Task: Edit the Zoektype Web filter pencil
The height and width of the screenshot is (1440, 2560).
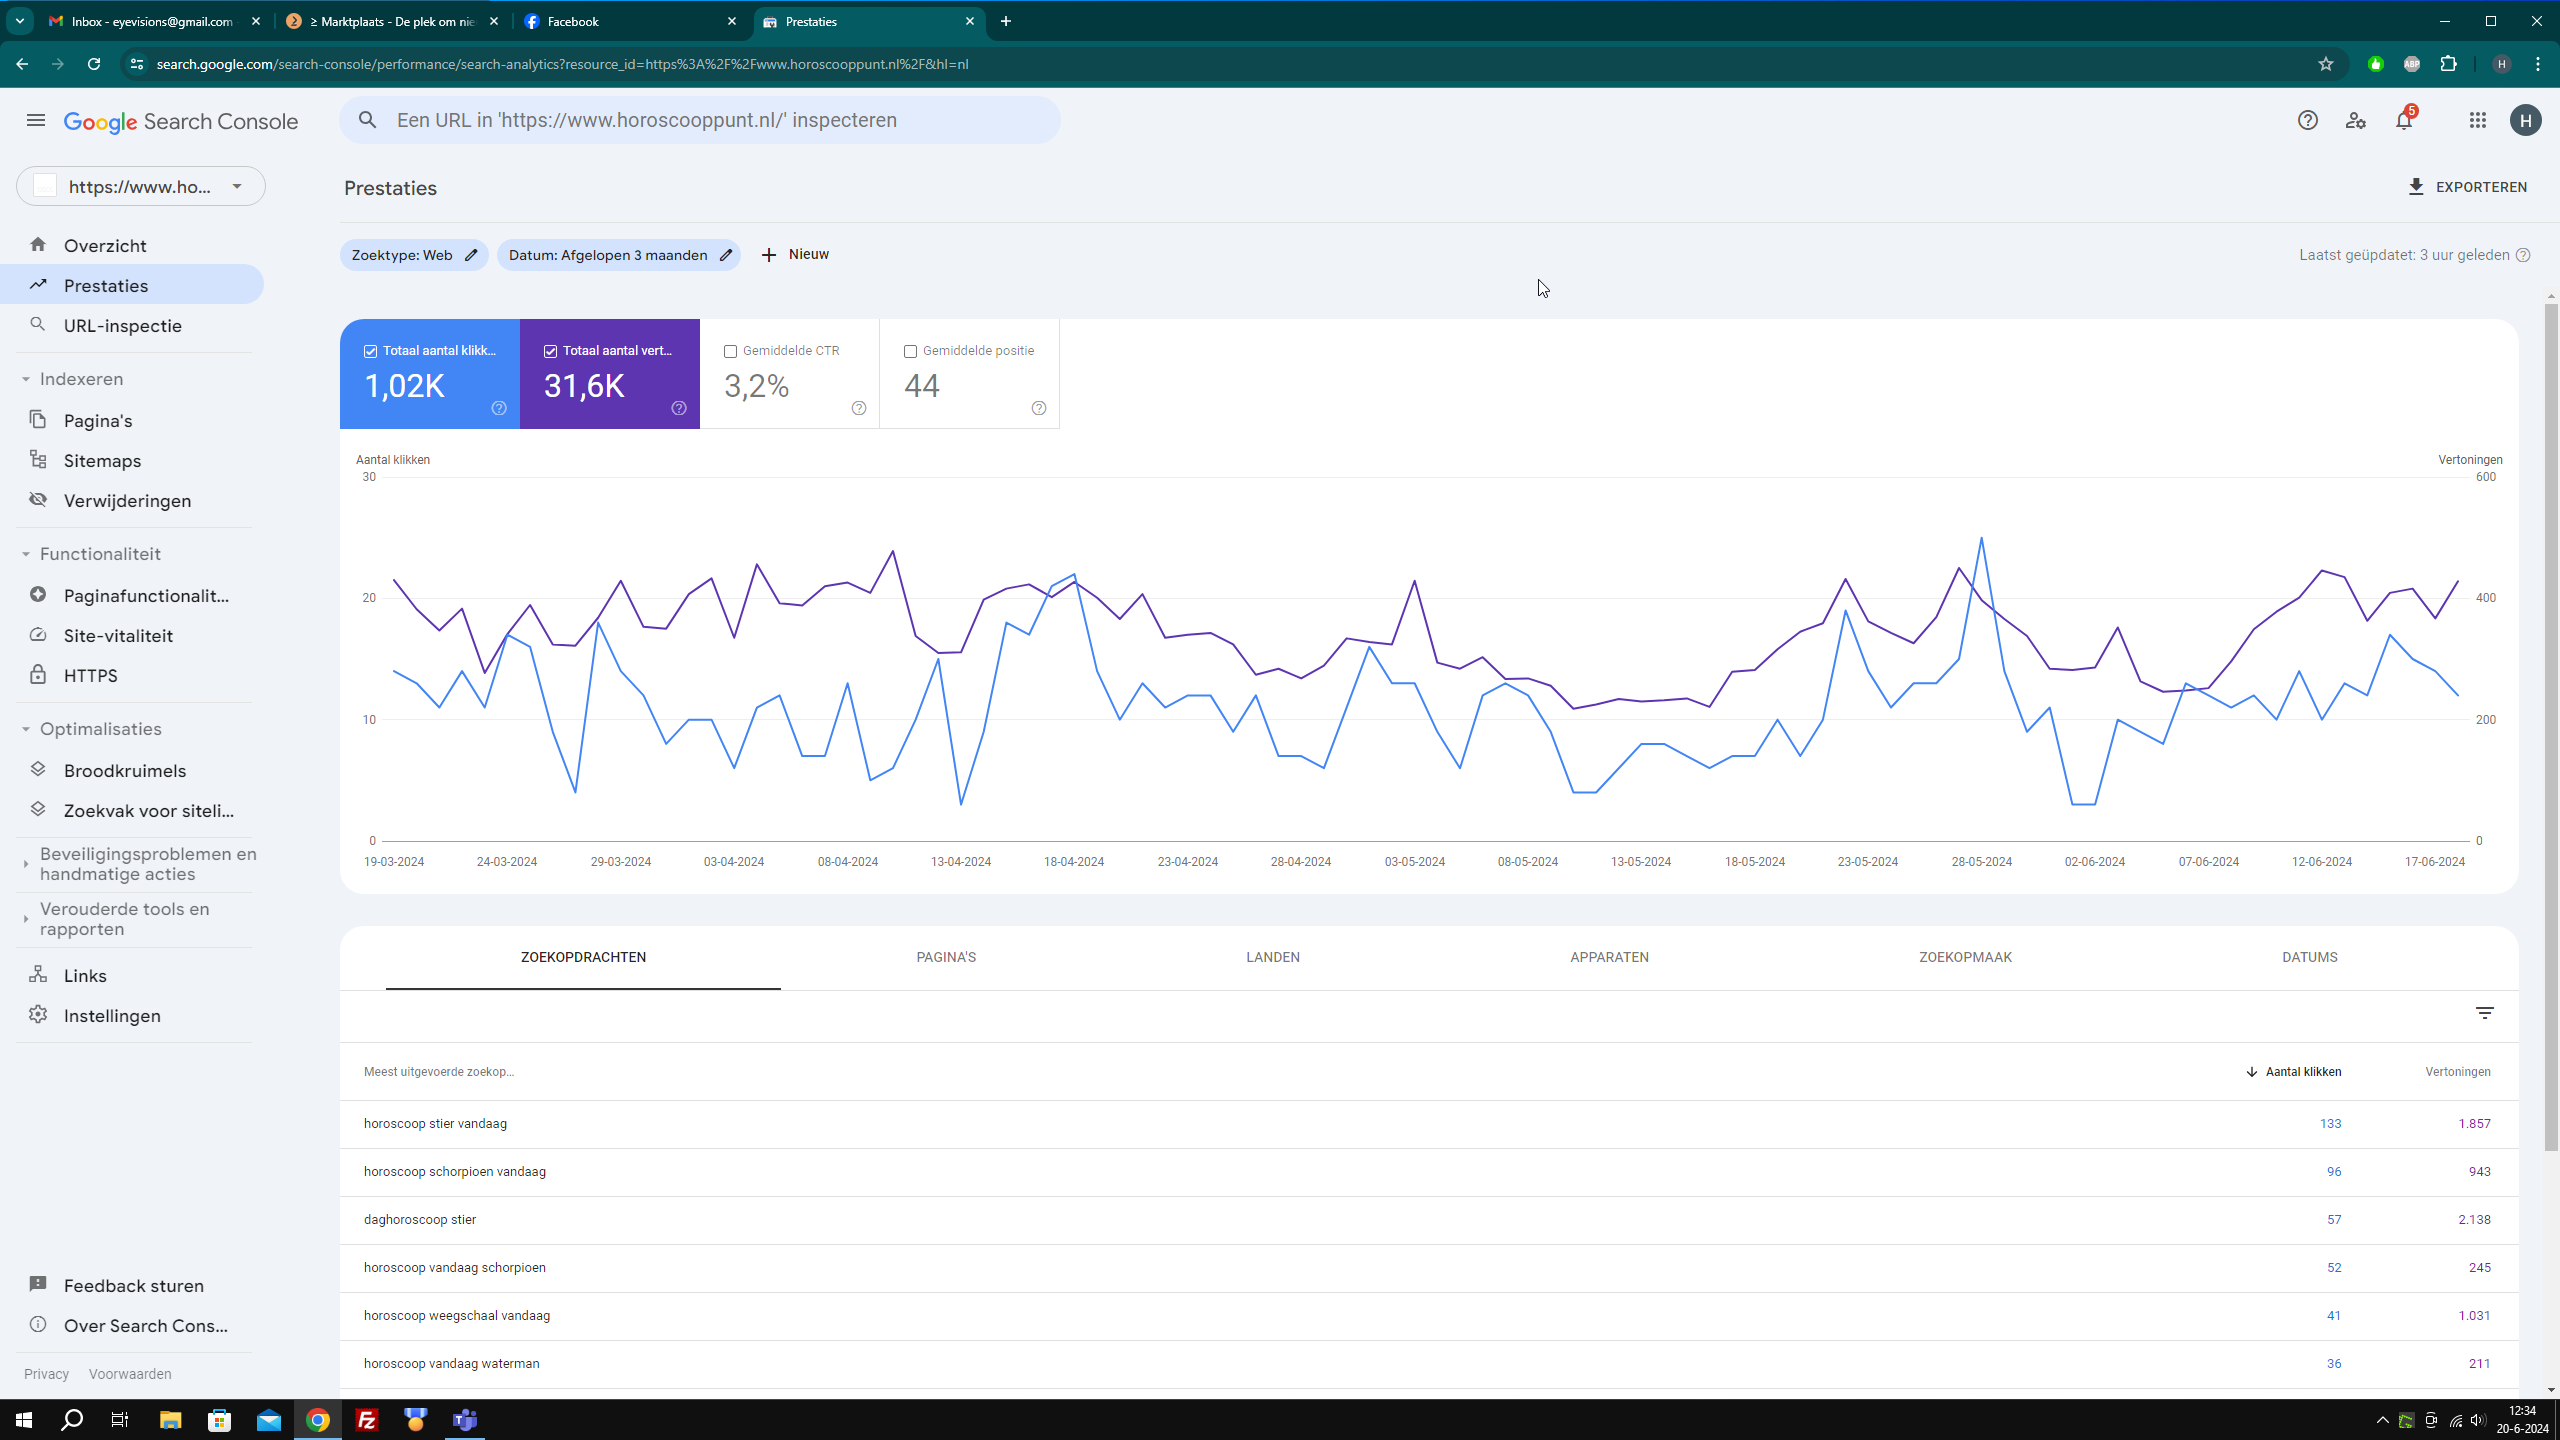Action: [x=471, y=255]
